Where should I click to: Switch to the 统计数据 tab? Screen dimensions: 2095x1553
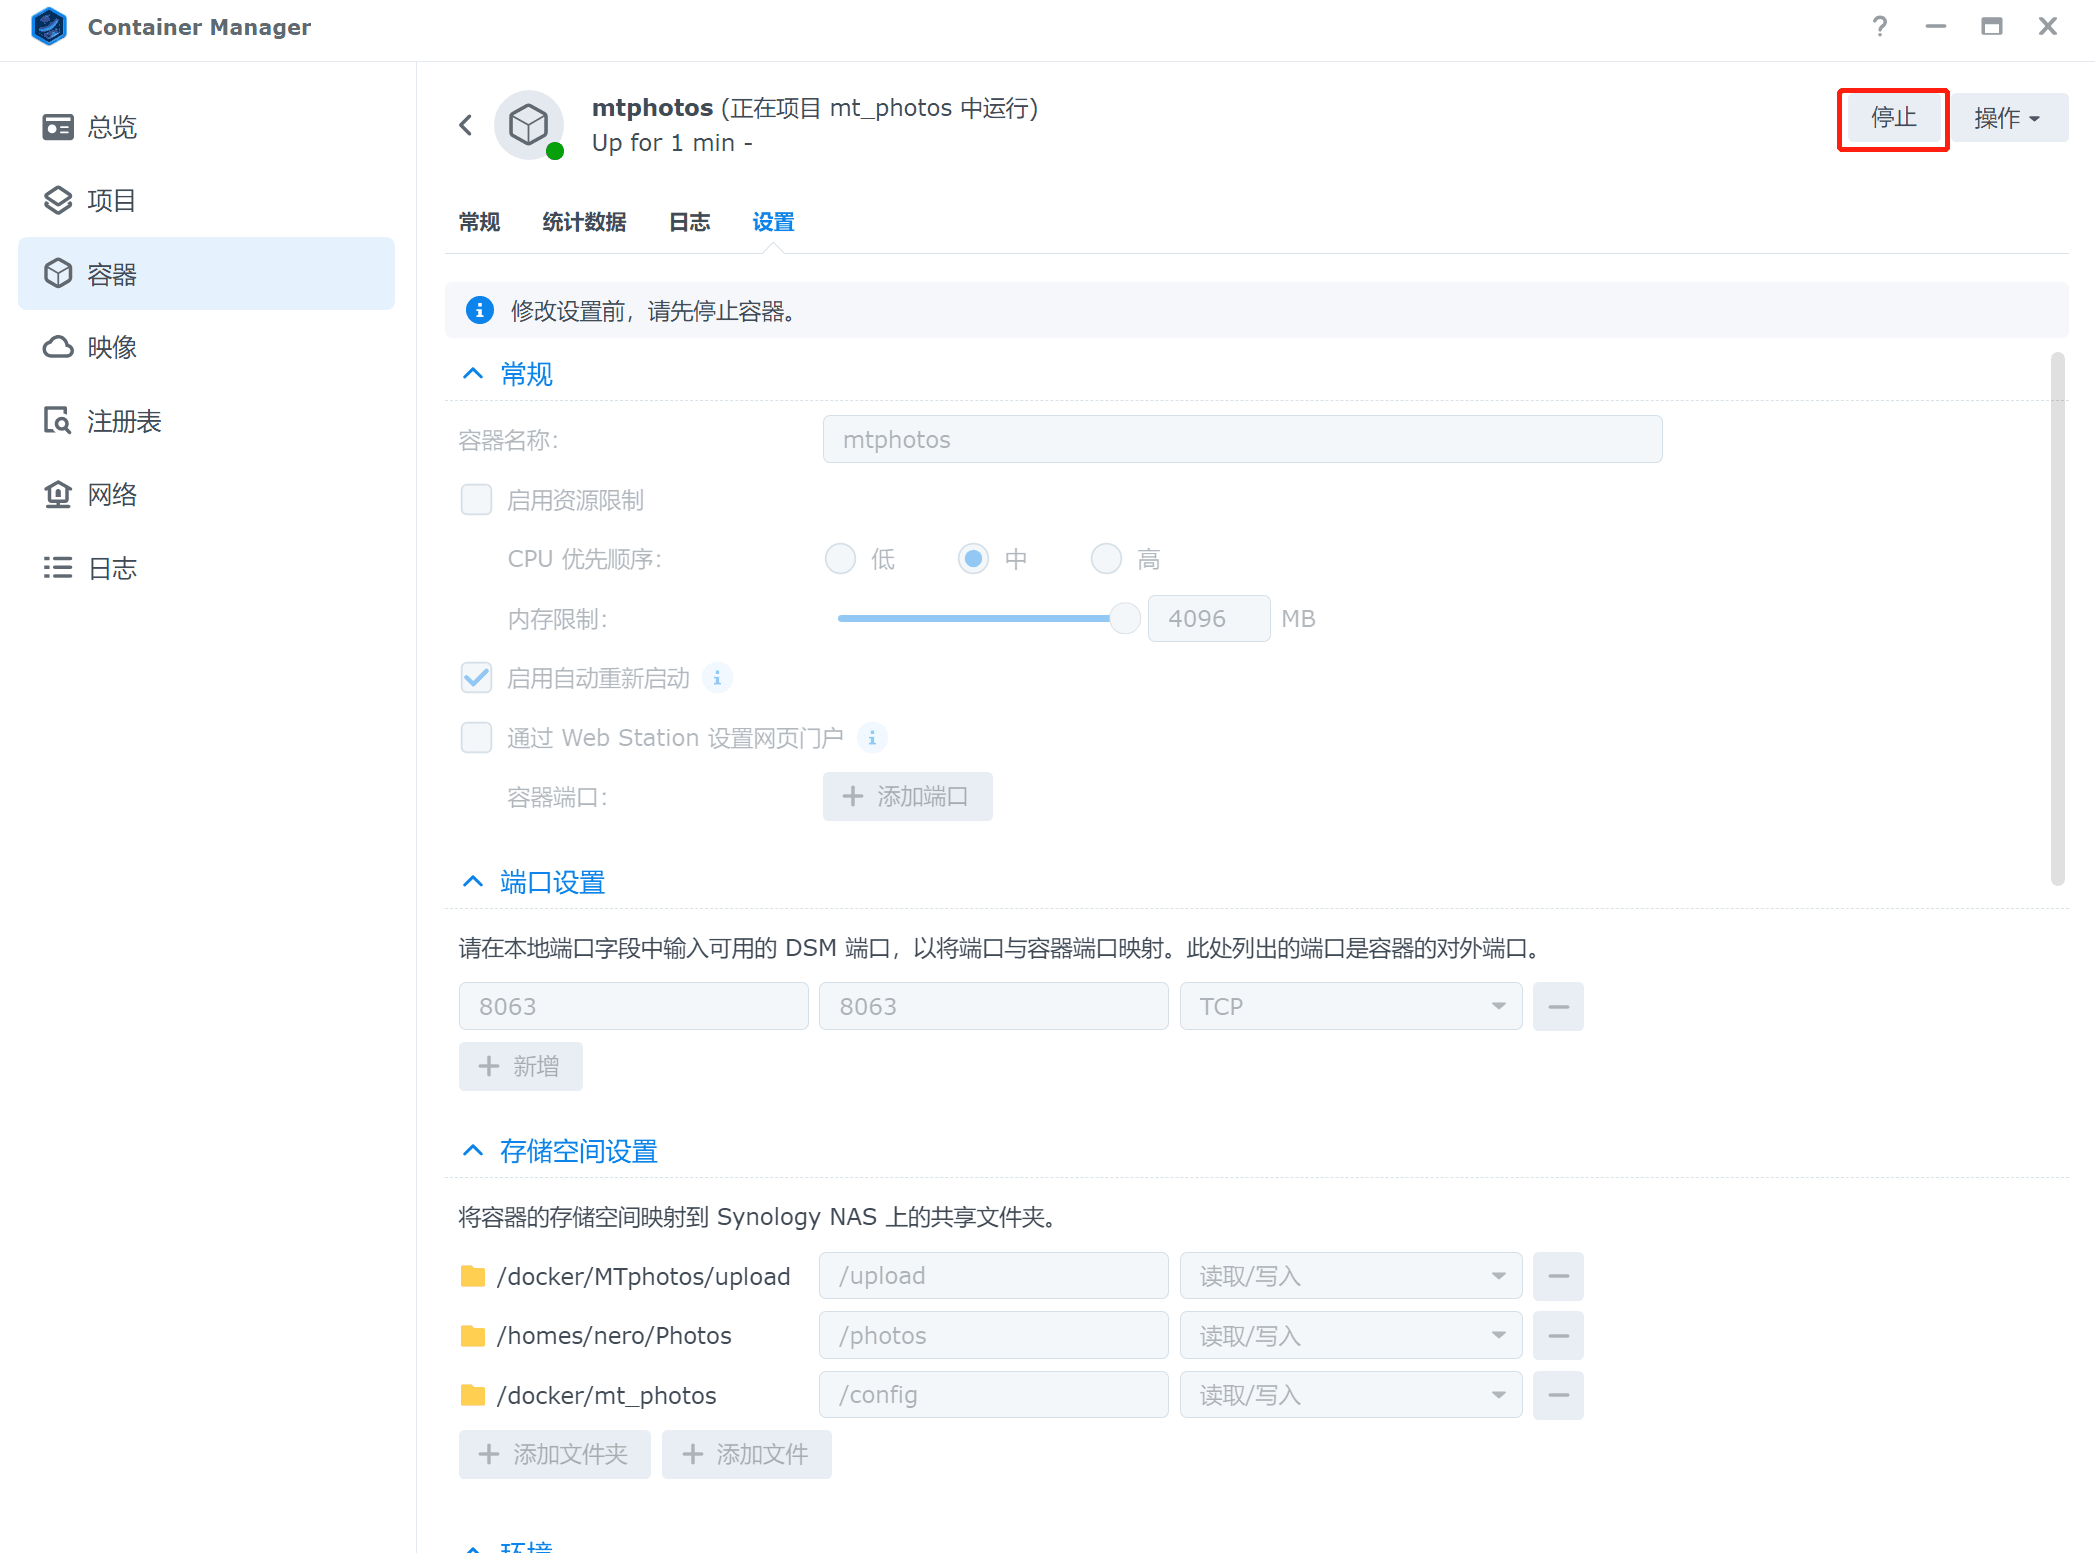click(x=584, y=222)
